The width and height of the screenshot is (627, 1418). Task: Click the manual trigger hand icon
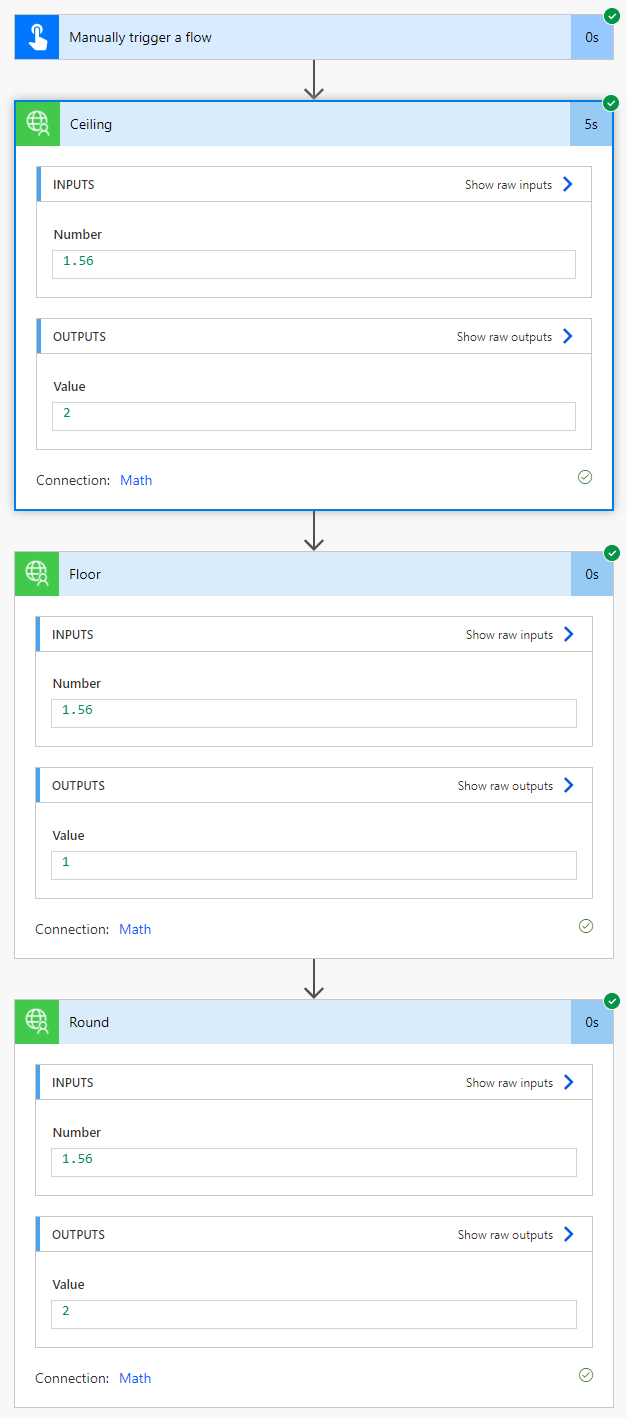[37, 38]
